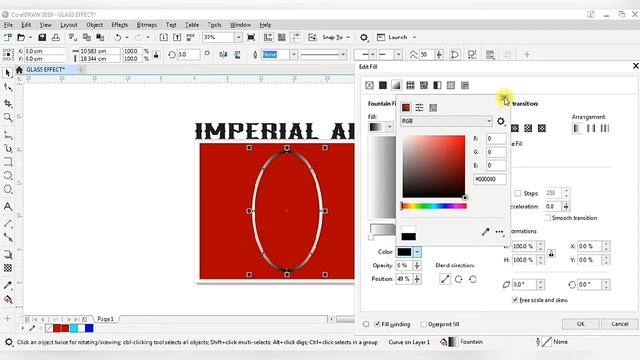Screen dimensions: 640x360
Task: Expand the Snap To dropdown
Action: point(348,38)
